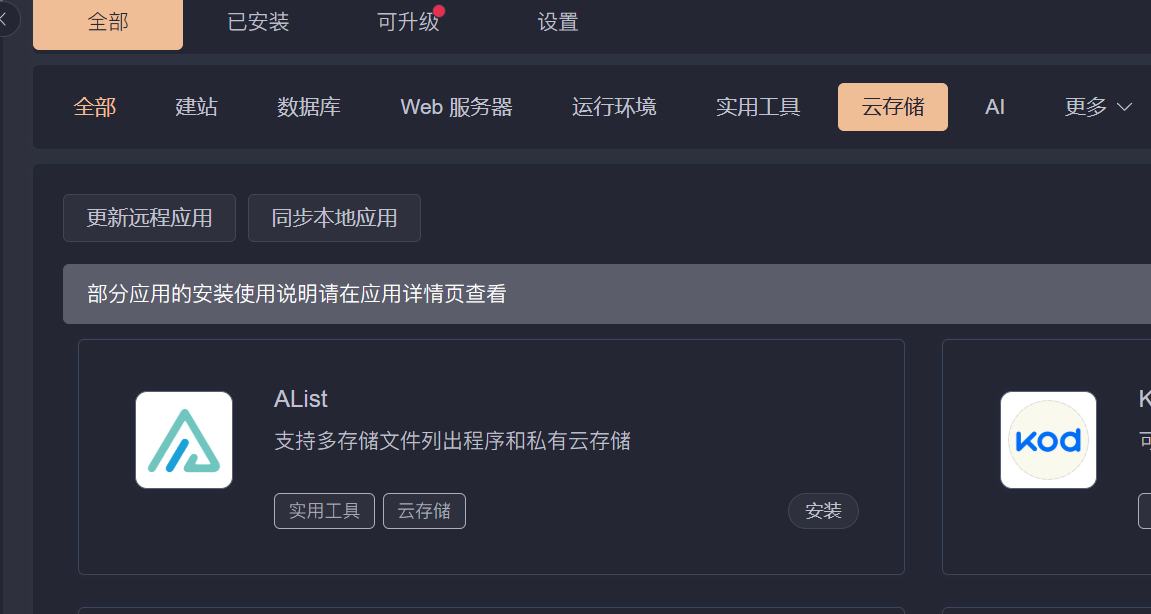Filter apps by 数据库 category
Image resolution: width=1151 pixels, height=614 pixels.
309,107
